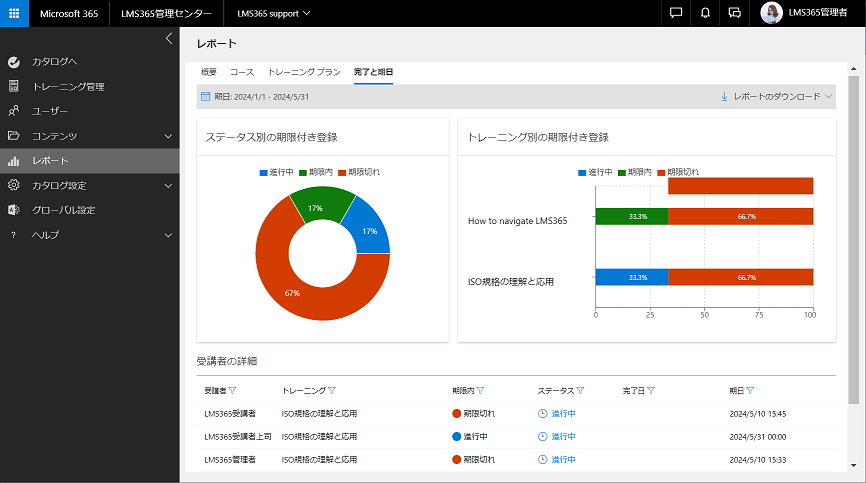Click the LMS365受講者上司 name cell
This screenshot has width=866, height=483.
(x=238, y=437)
